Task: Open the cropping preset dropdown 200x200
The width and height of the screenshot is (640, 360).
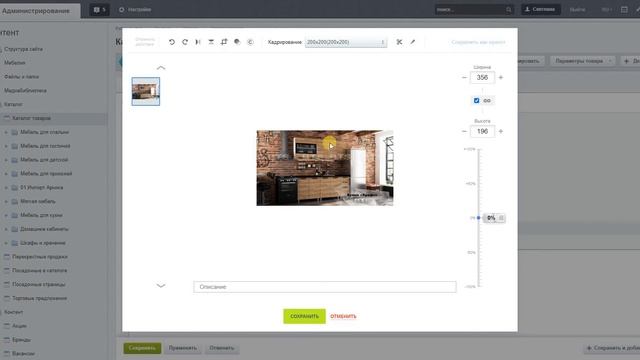Action: 346,42
